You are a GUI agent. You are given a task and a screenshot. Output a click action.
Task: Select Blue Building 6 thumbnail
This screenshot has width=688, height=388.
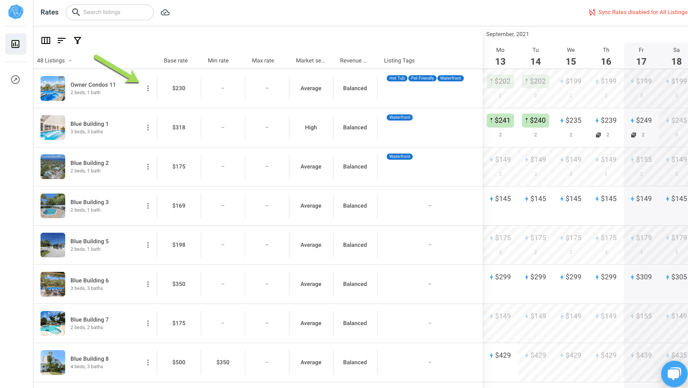(53, 284)
